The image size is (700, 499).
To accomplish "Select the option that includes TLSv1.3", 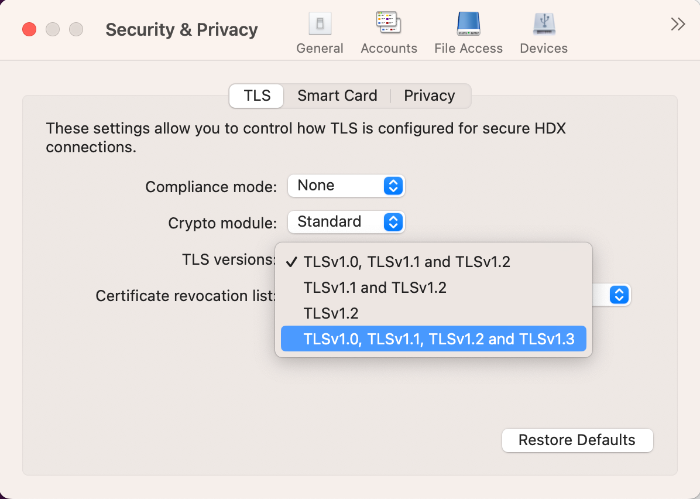I will coord(439,340).
